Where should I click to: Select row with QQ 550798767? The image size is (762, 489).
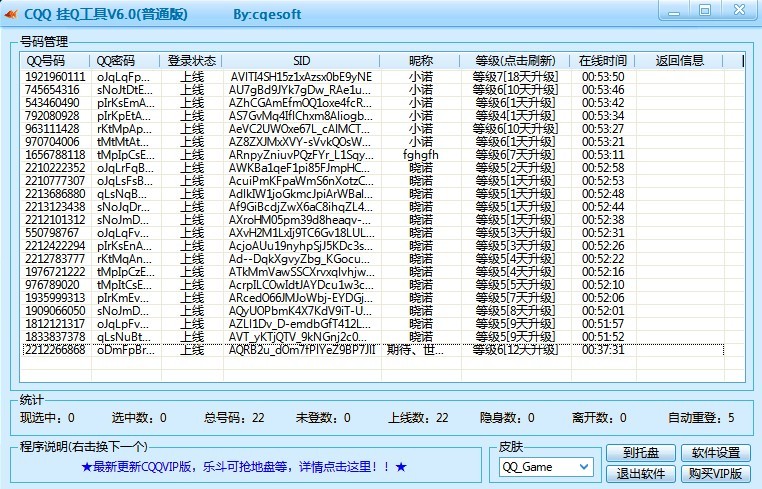373,233
